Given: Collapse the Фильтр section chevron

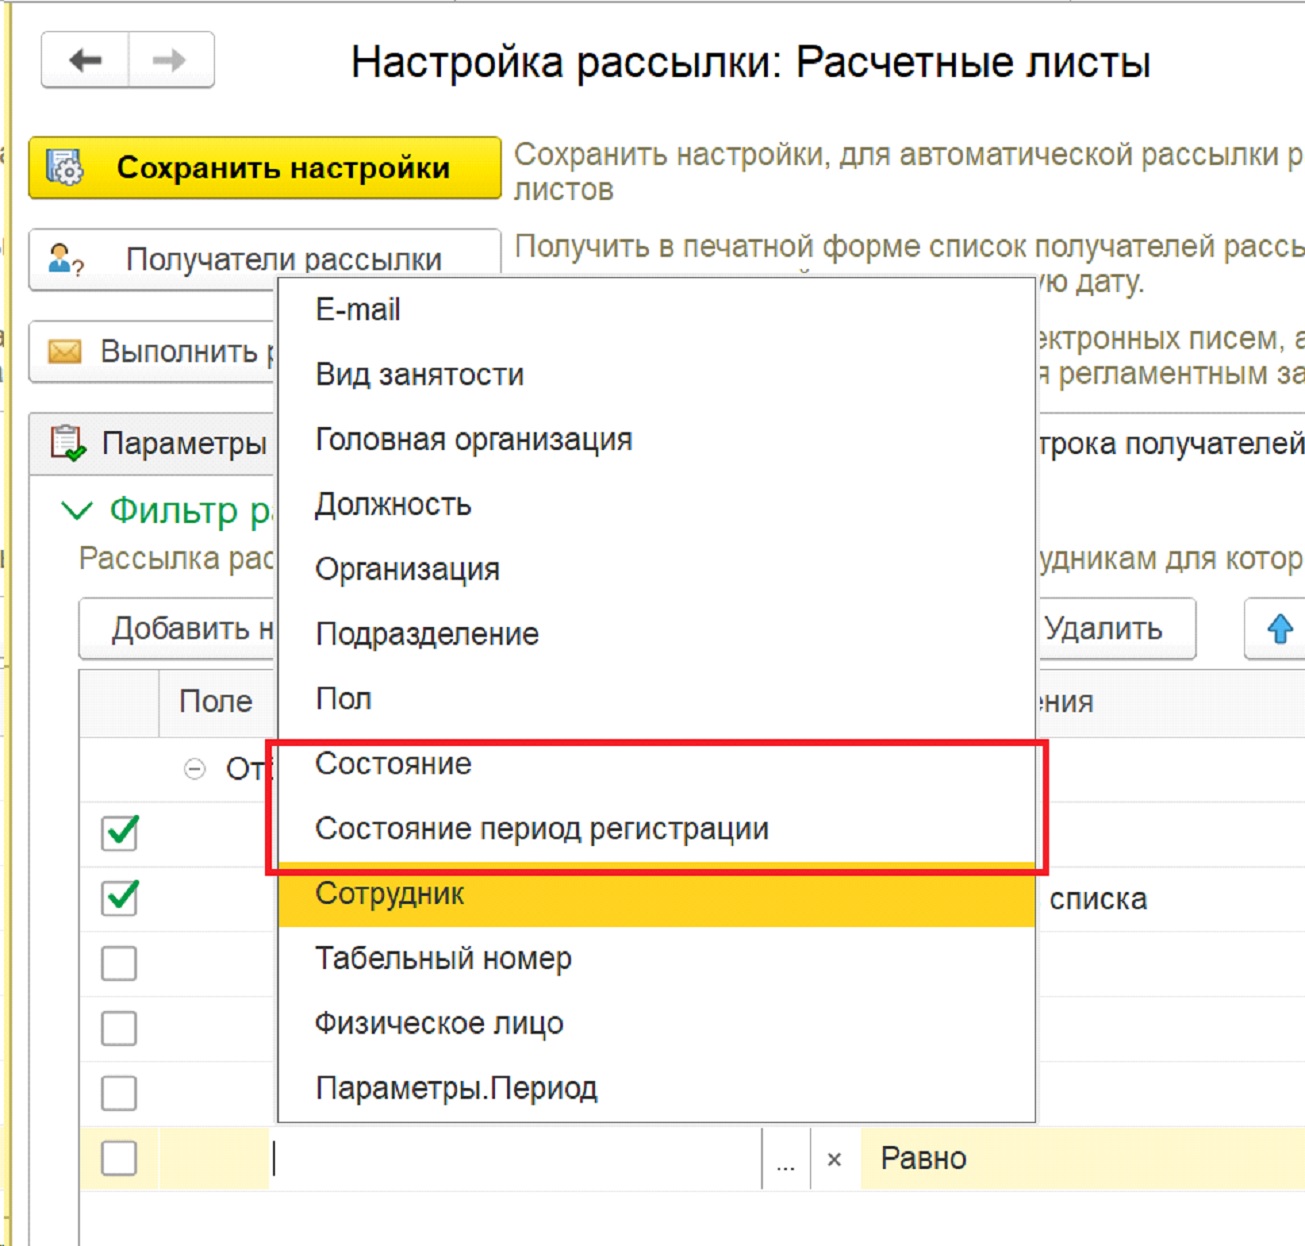Looking at the screenshot, I should [77, 511].
